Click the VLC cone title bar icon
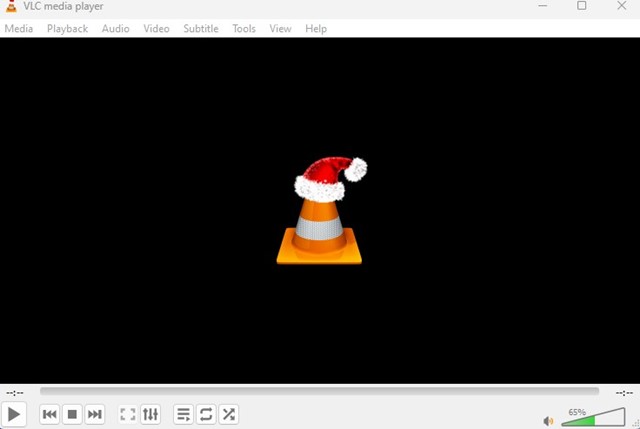The width and height of the screenshot is (640, 429). pos(10,7)
